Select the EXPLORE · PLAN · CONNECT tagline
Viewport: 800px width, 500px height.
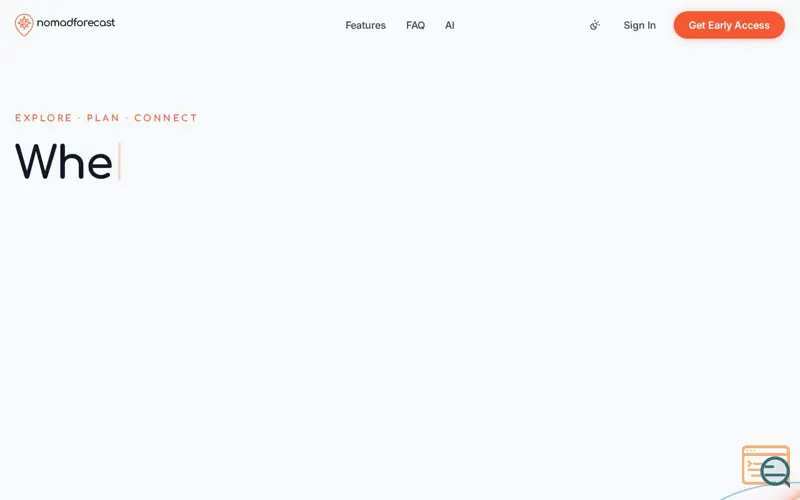tap(106, 118)
